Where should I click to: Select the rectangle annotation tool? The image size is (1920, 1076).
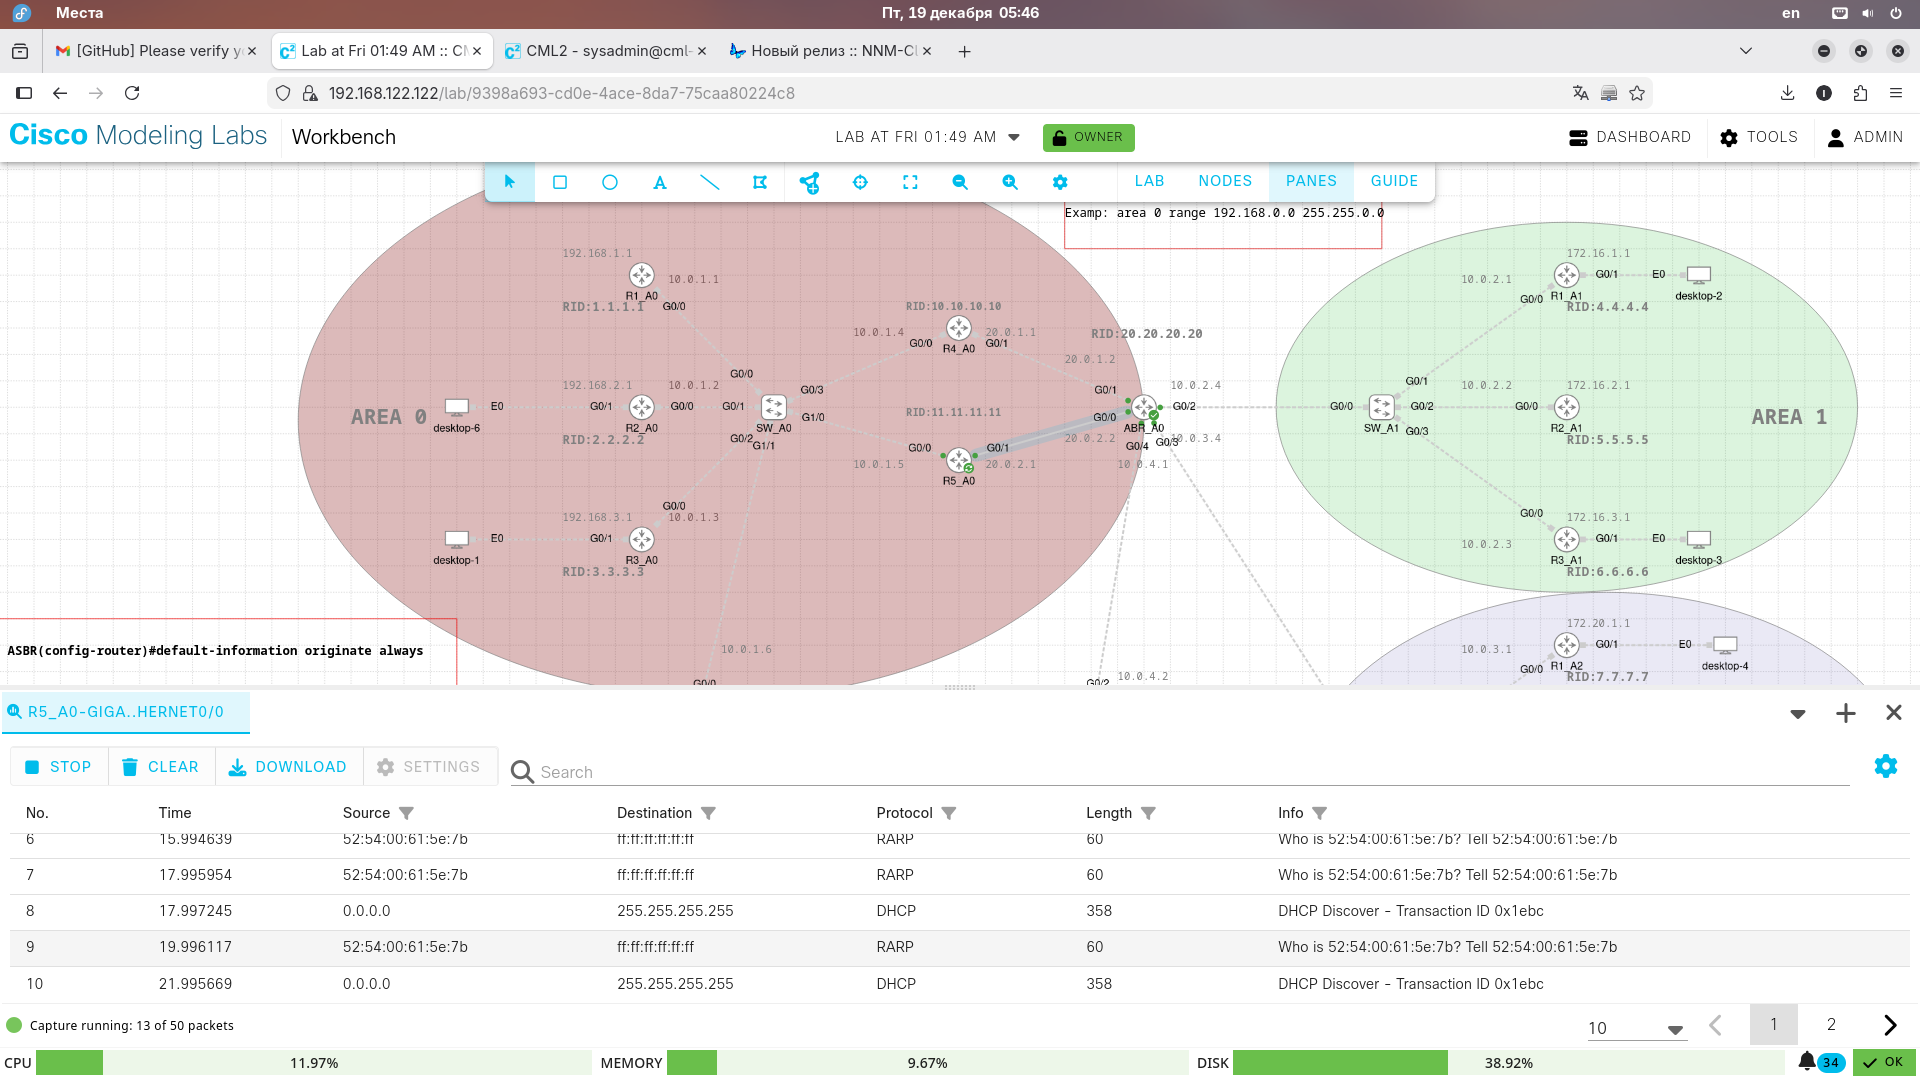click(x=560, y=182)
